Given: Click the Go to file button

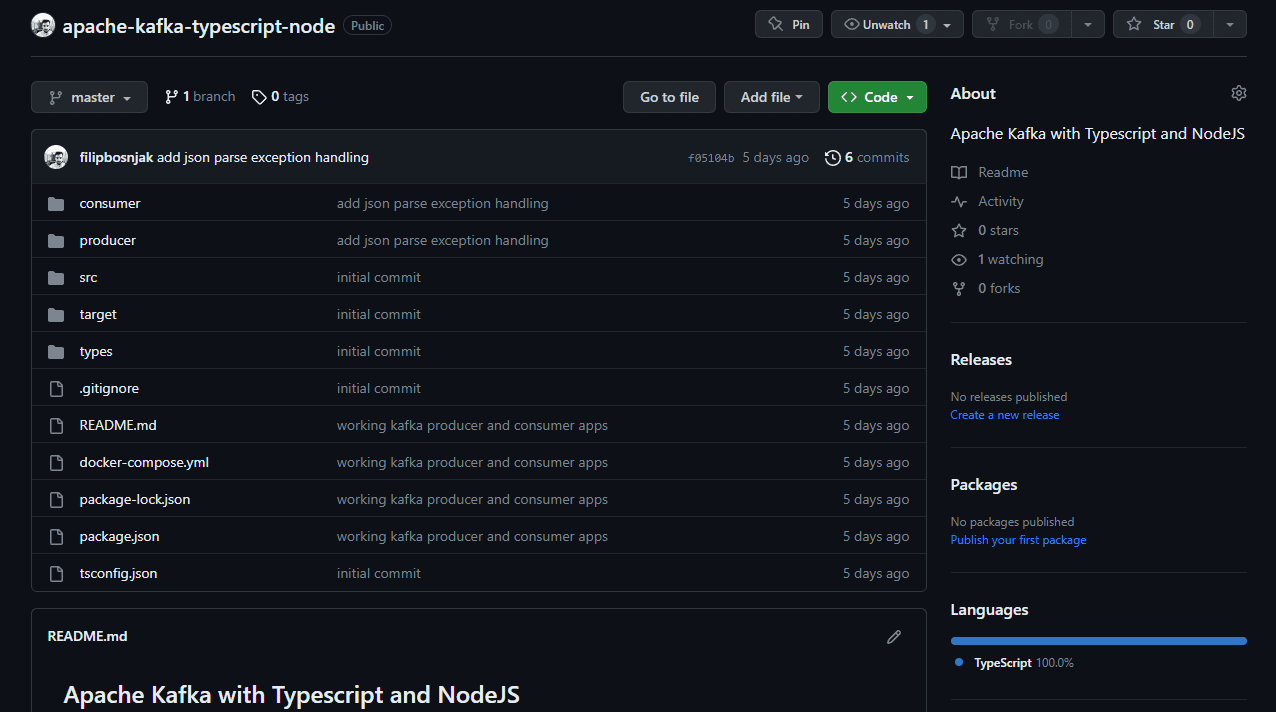Looking at the screenshot, I should 669,97.
